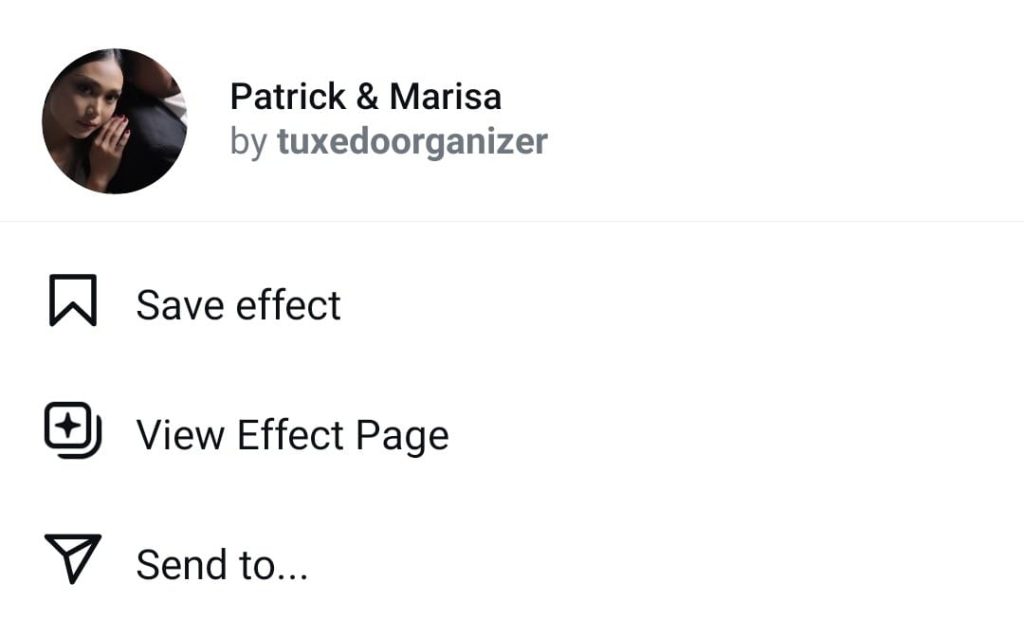The height and width of the screenshot is (619, 1024).
Task: Save the Patrick & Marisa effect
Action: pos(512,304)
